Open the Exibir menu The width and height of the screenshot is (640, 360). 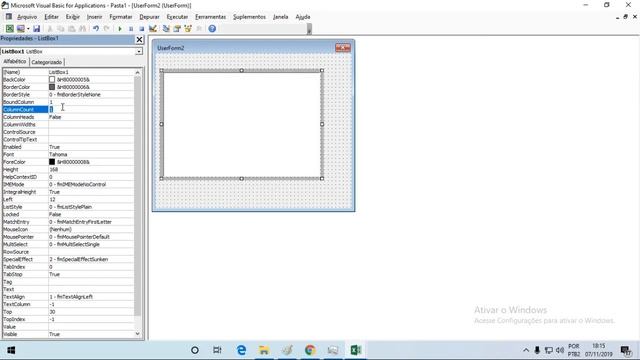click(73, 17)
